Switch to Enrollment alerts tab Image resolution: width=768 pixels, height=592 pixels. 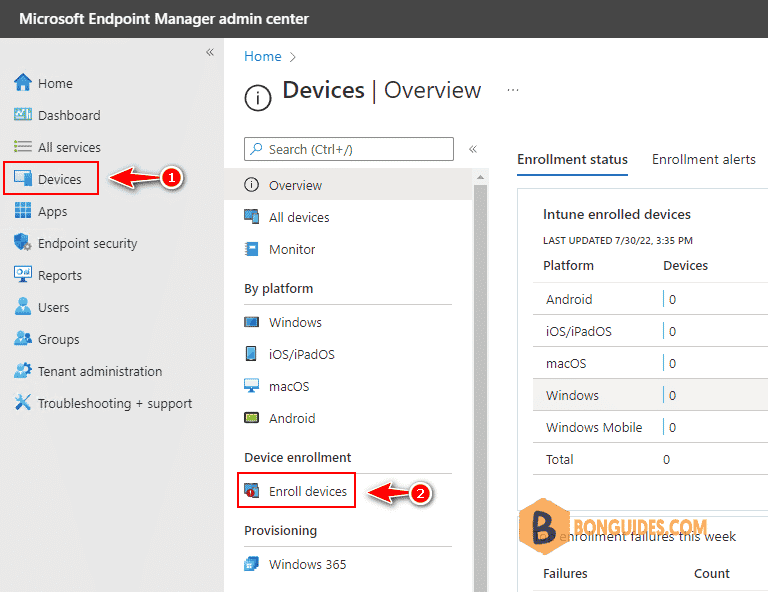pyautogui.click(x=703, y=159)
